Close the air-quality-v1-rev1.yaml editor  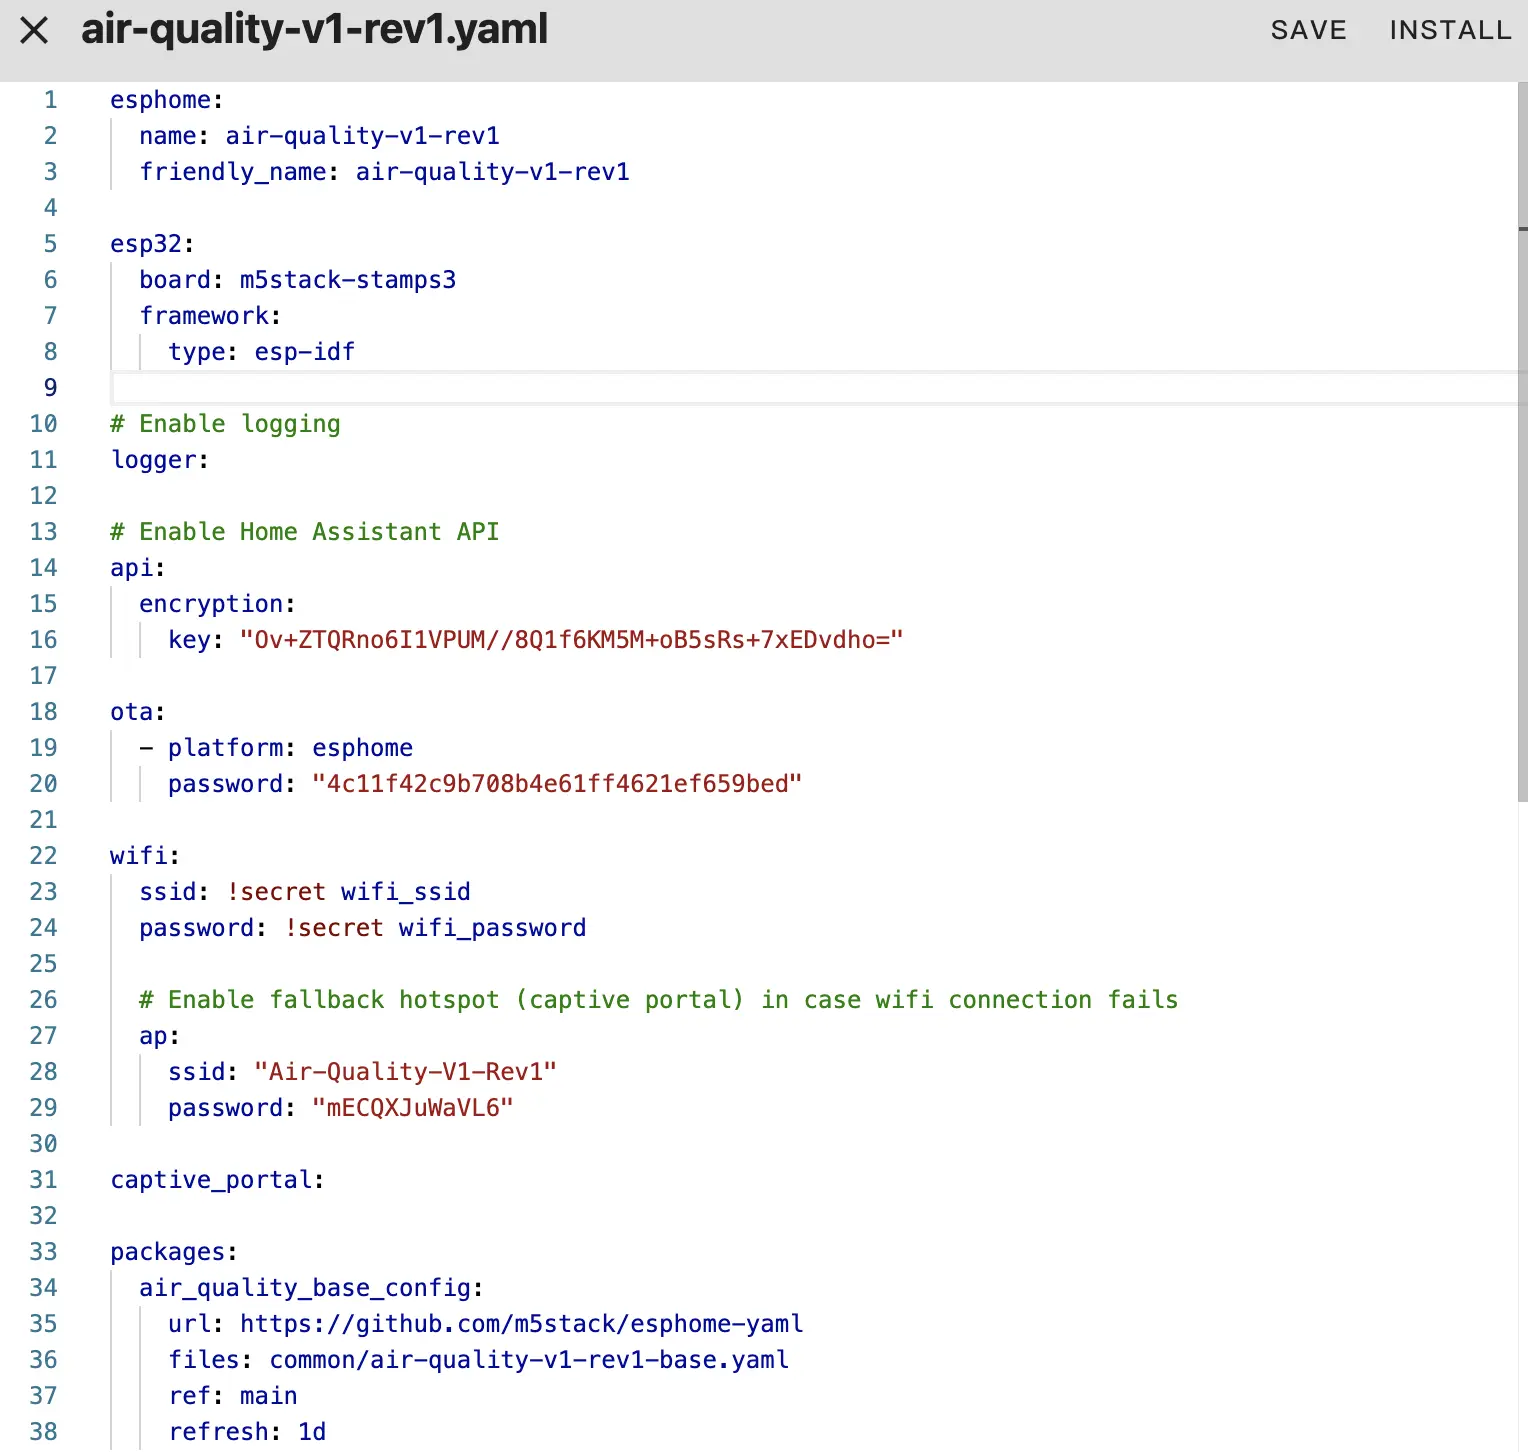[34, 31]
